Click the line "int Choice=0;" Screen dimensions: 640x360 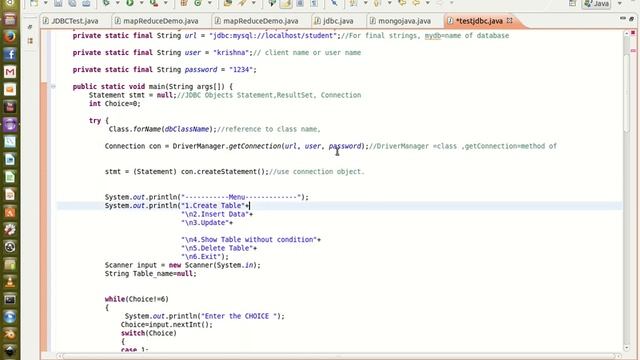(114, 104)
